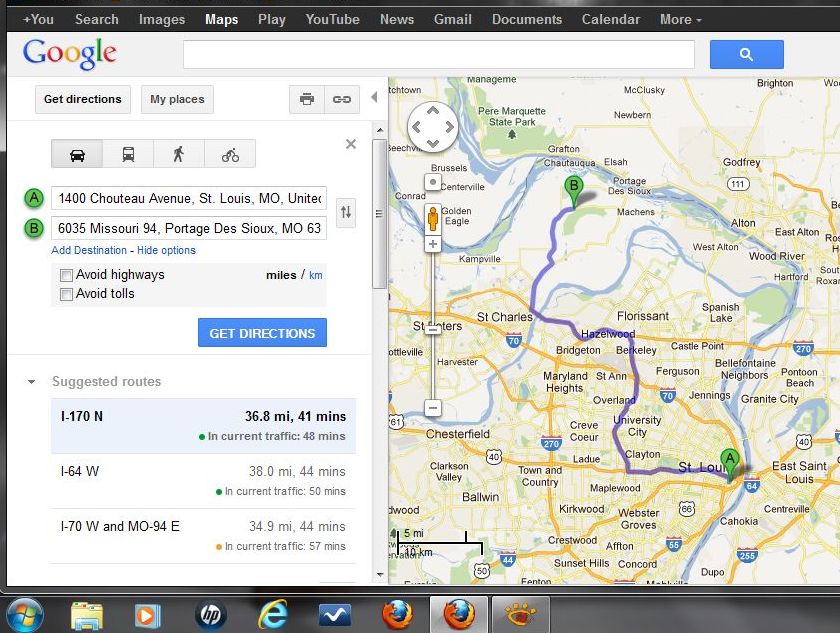The width and height of the screenshot is (840, 633).
Task: Select driving directions car icon
Action: (x=77, y=154)
